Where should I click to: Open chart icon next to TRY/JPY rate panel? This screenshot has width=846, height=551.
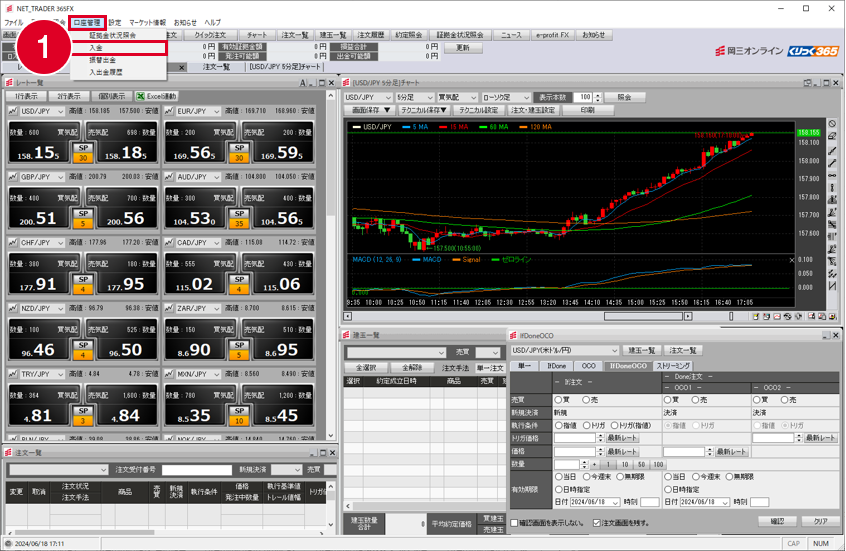[x=13, y=374]
